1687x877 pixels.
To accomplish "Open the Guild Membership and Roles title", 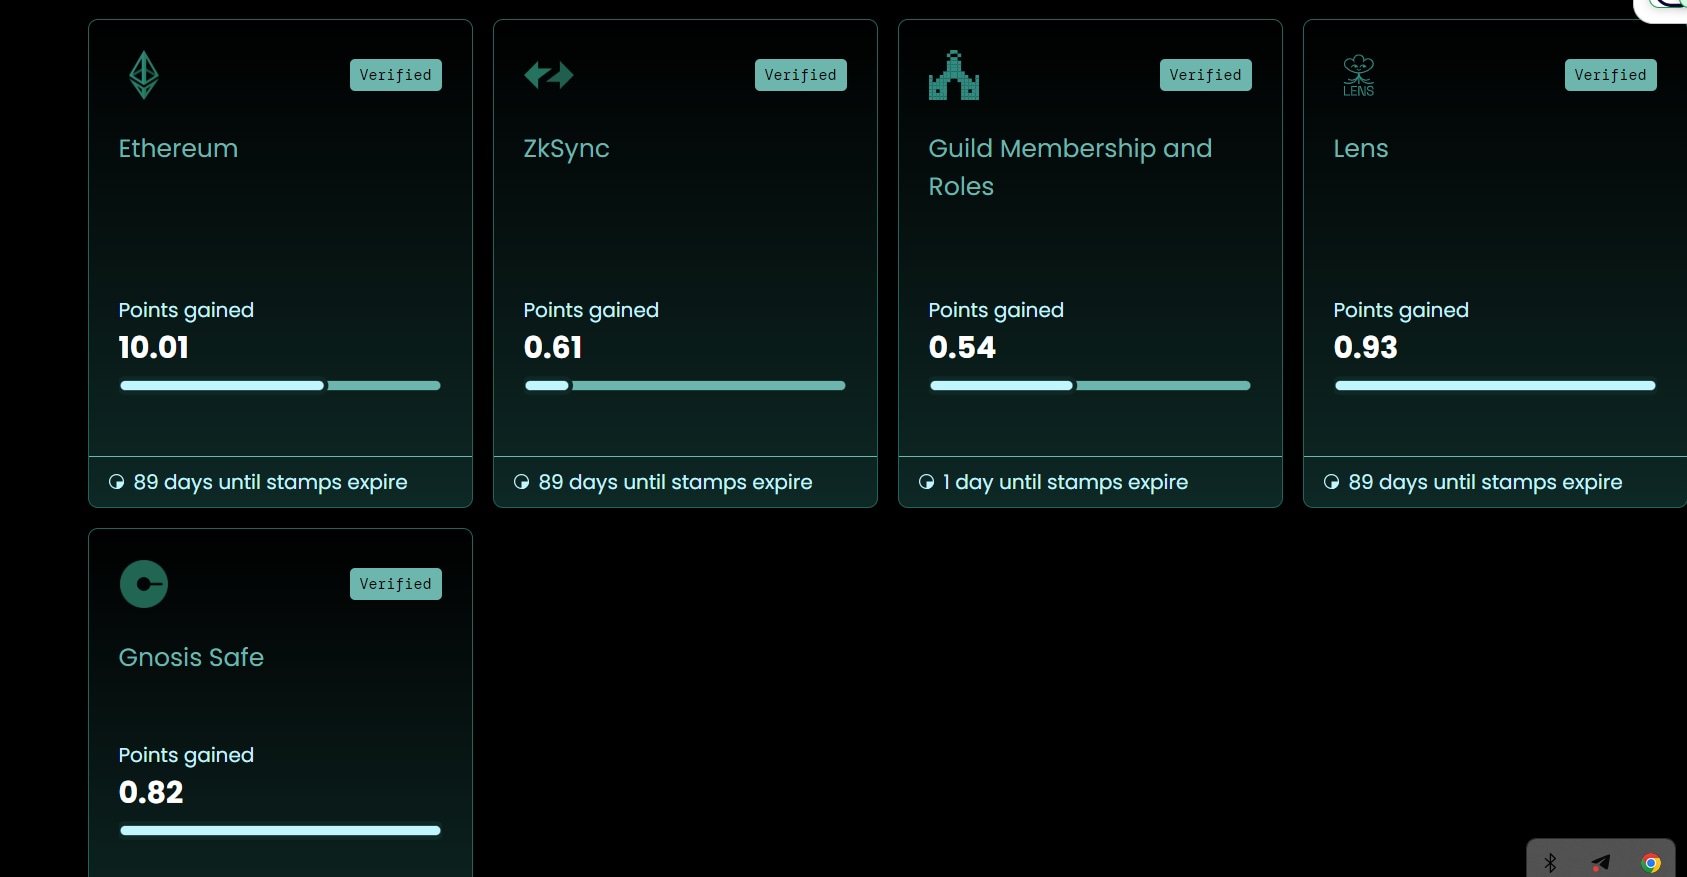I will [1070, 167].
